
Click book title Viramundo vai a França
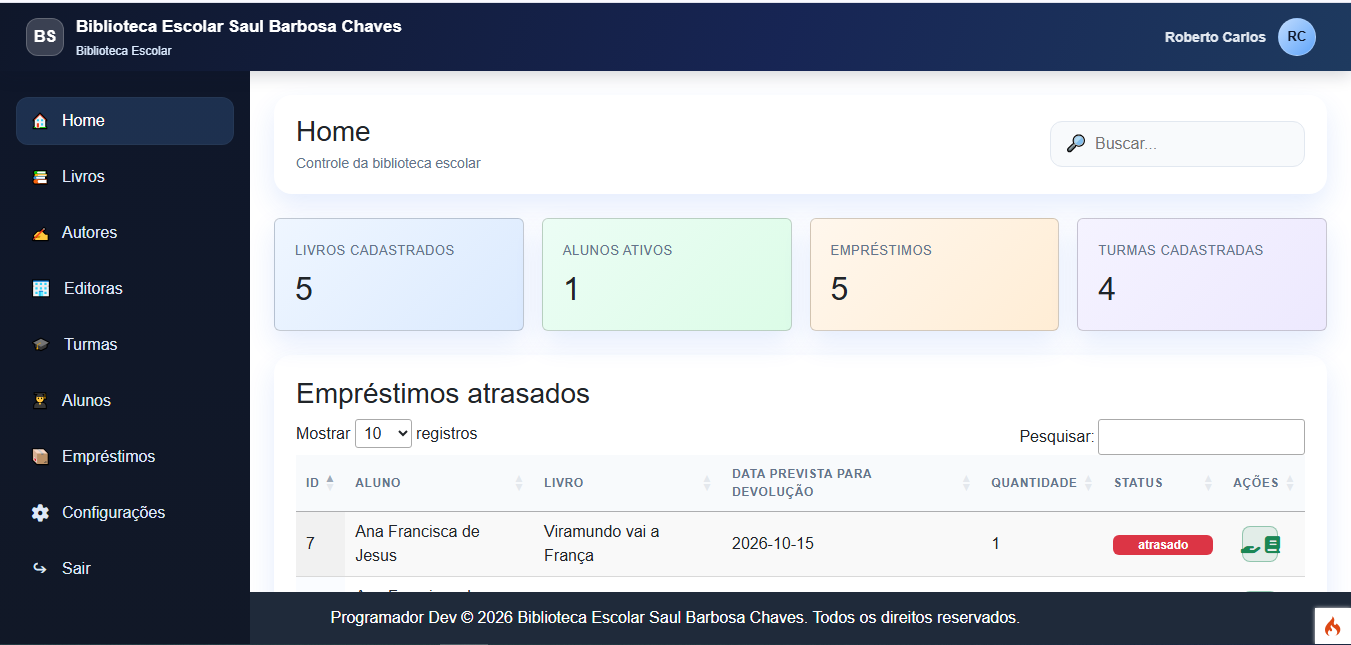602,544
